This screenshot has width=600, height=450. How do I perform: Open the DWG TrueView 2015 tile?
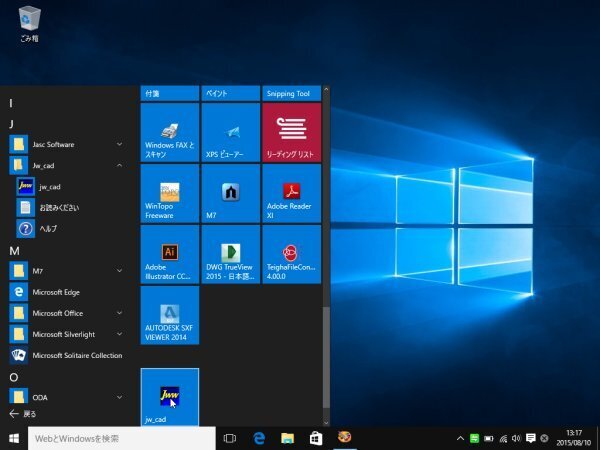click(x=231, y=254)
